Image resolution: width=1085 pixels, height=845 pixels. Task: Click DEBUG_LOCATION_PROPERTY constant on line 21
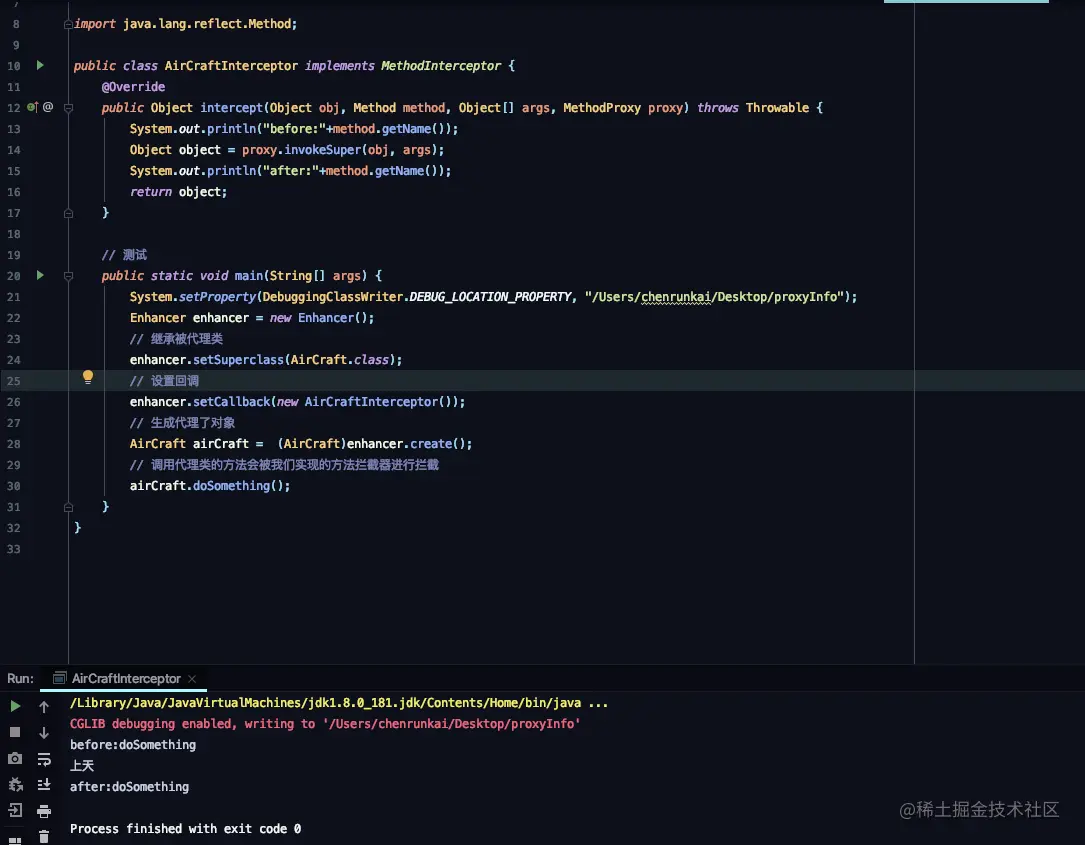pos(490,297)
